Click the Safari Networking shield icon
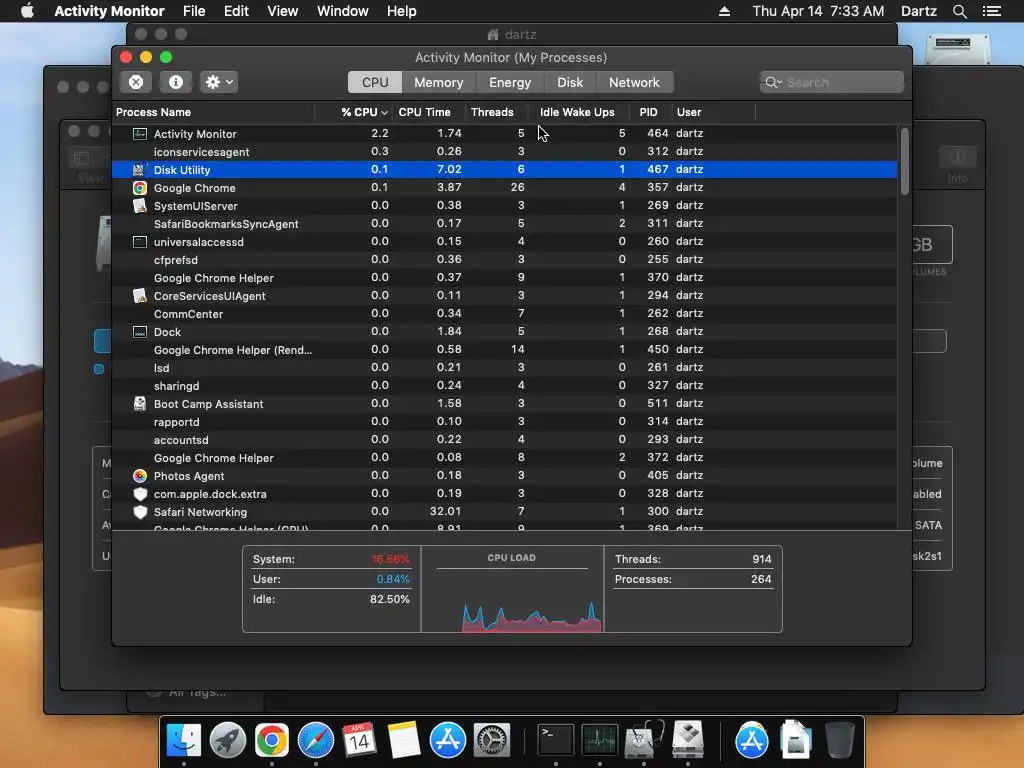This screenshot has height=768, width=1024. pyautogui.click(x=140, y=512)
